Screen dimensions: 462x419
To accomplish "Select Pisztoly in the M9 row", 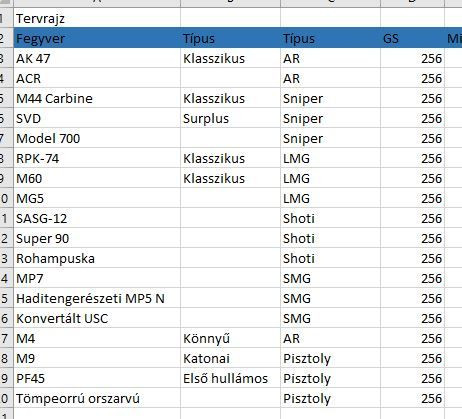I will (330, 358).
